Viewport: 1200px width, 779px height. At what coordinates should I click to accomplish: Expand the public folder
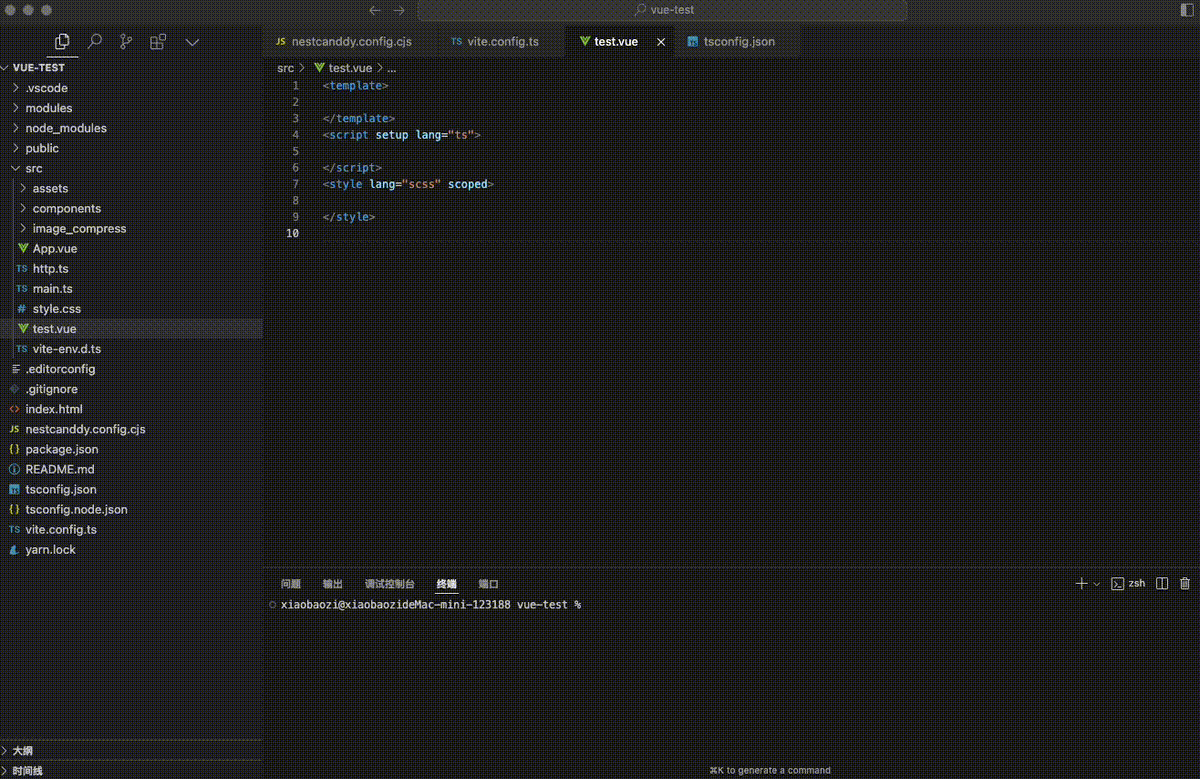[131, 148]
